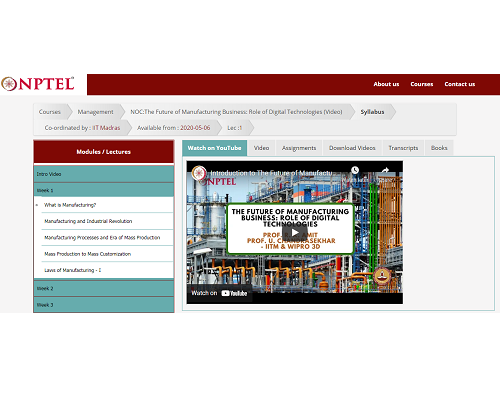This screenshot has height=400, width=500.
Task: Click the Share arrow icon on video
Action: 385,170
